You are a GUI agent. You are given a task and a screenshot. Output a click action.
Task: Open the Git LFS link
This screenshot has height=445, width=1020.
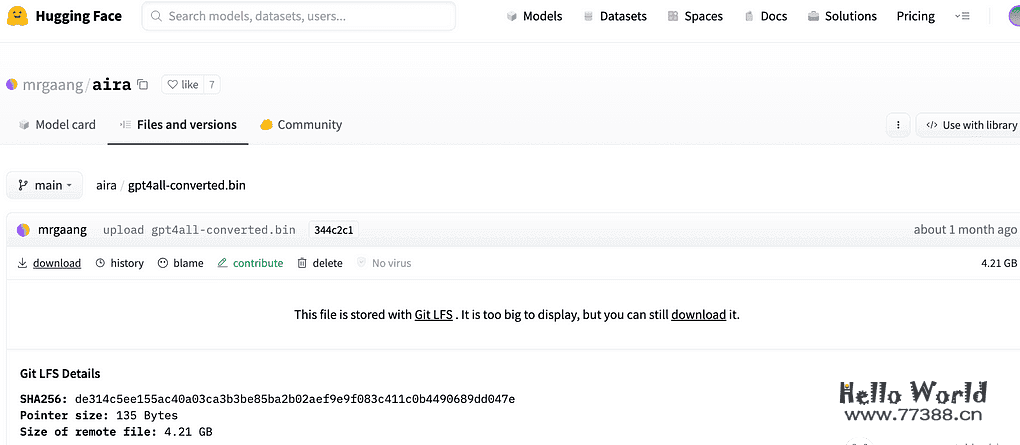pos(434,314)
